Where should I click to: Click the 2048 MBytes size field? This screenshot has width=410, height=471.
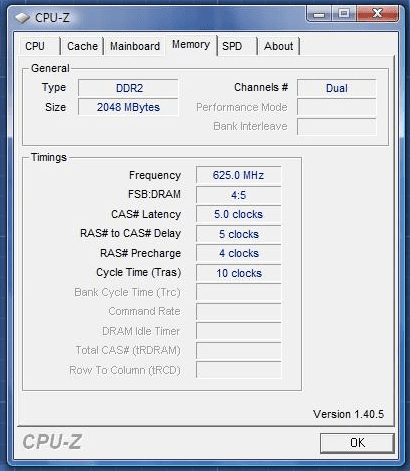click(128, 107)
